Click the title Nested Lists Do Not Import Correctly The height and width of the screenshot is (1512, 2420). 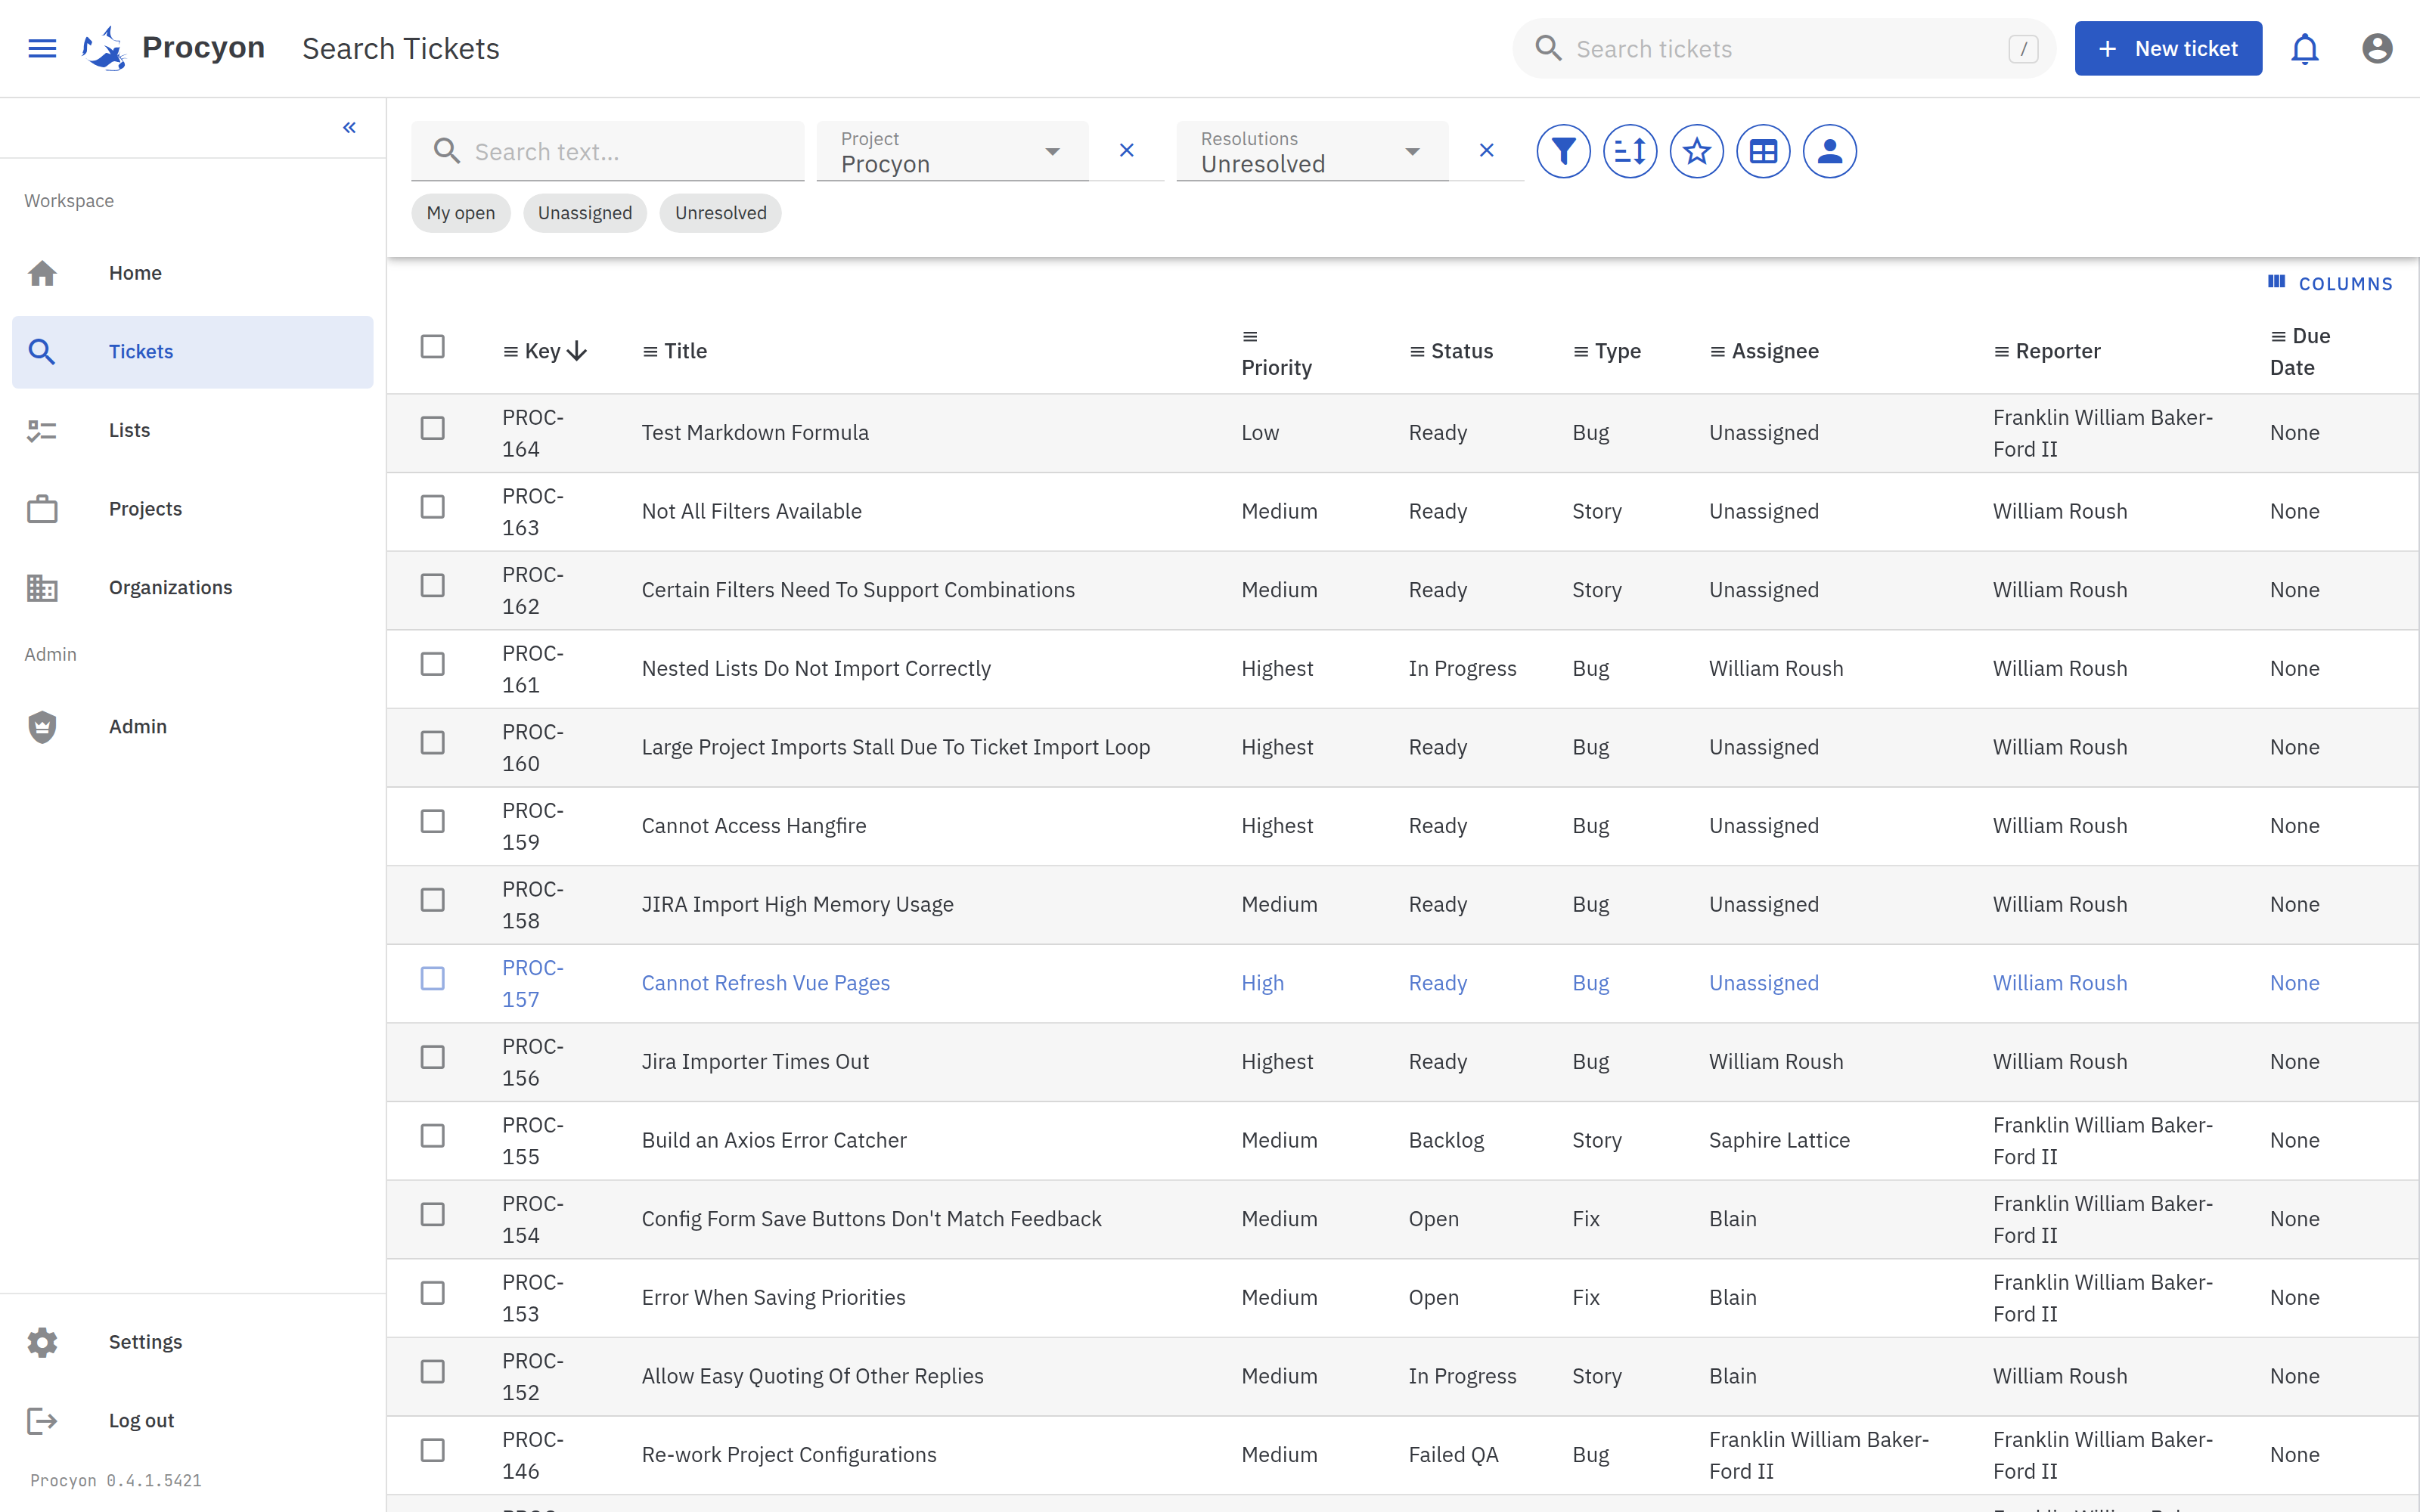(816, 668)
